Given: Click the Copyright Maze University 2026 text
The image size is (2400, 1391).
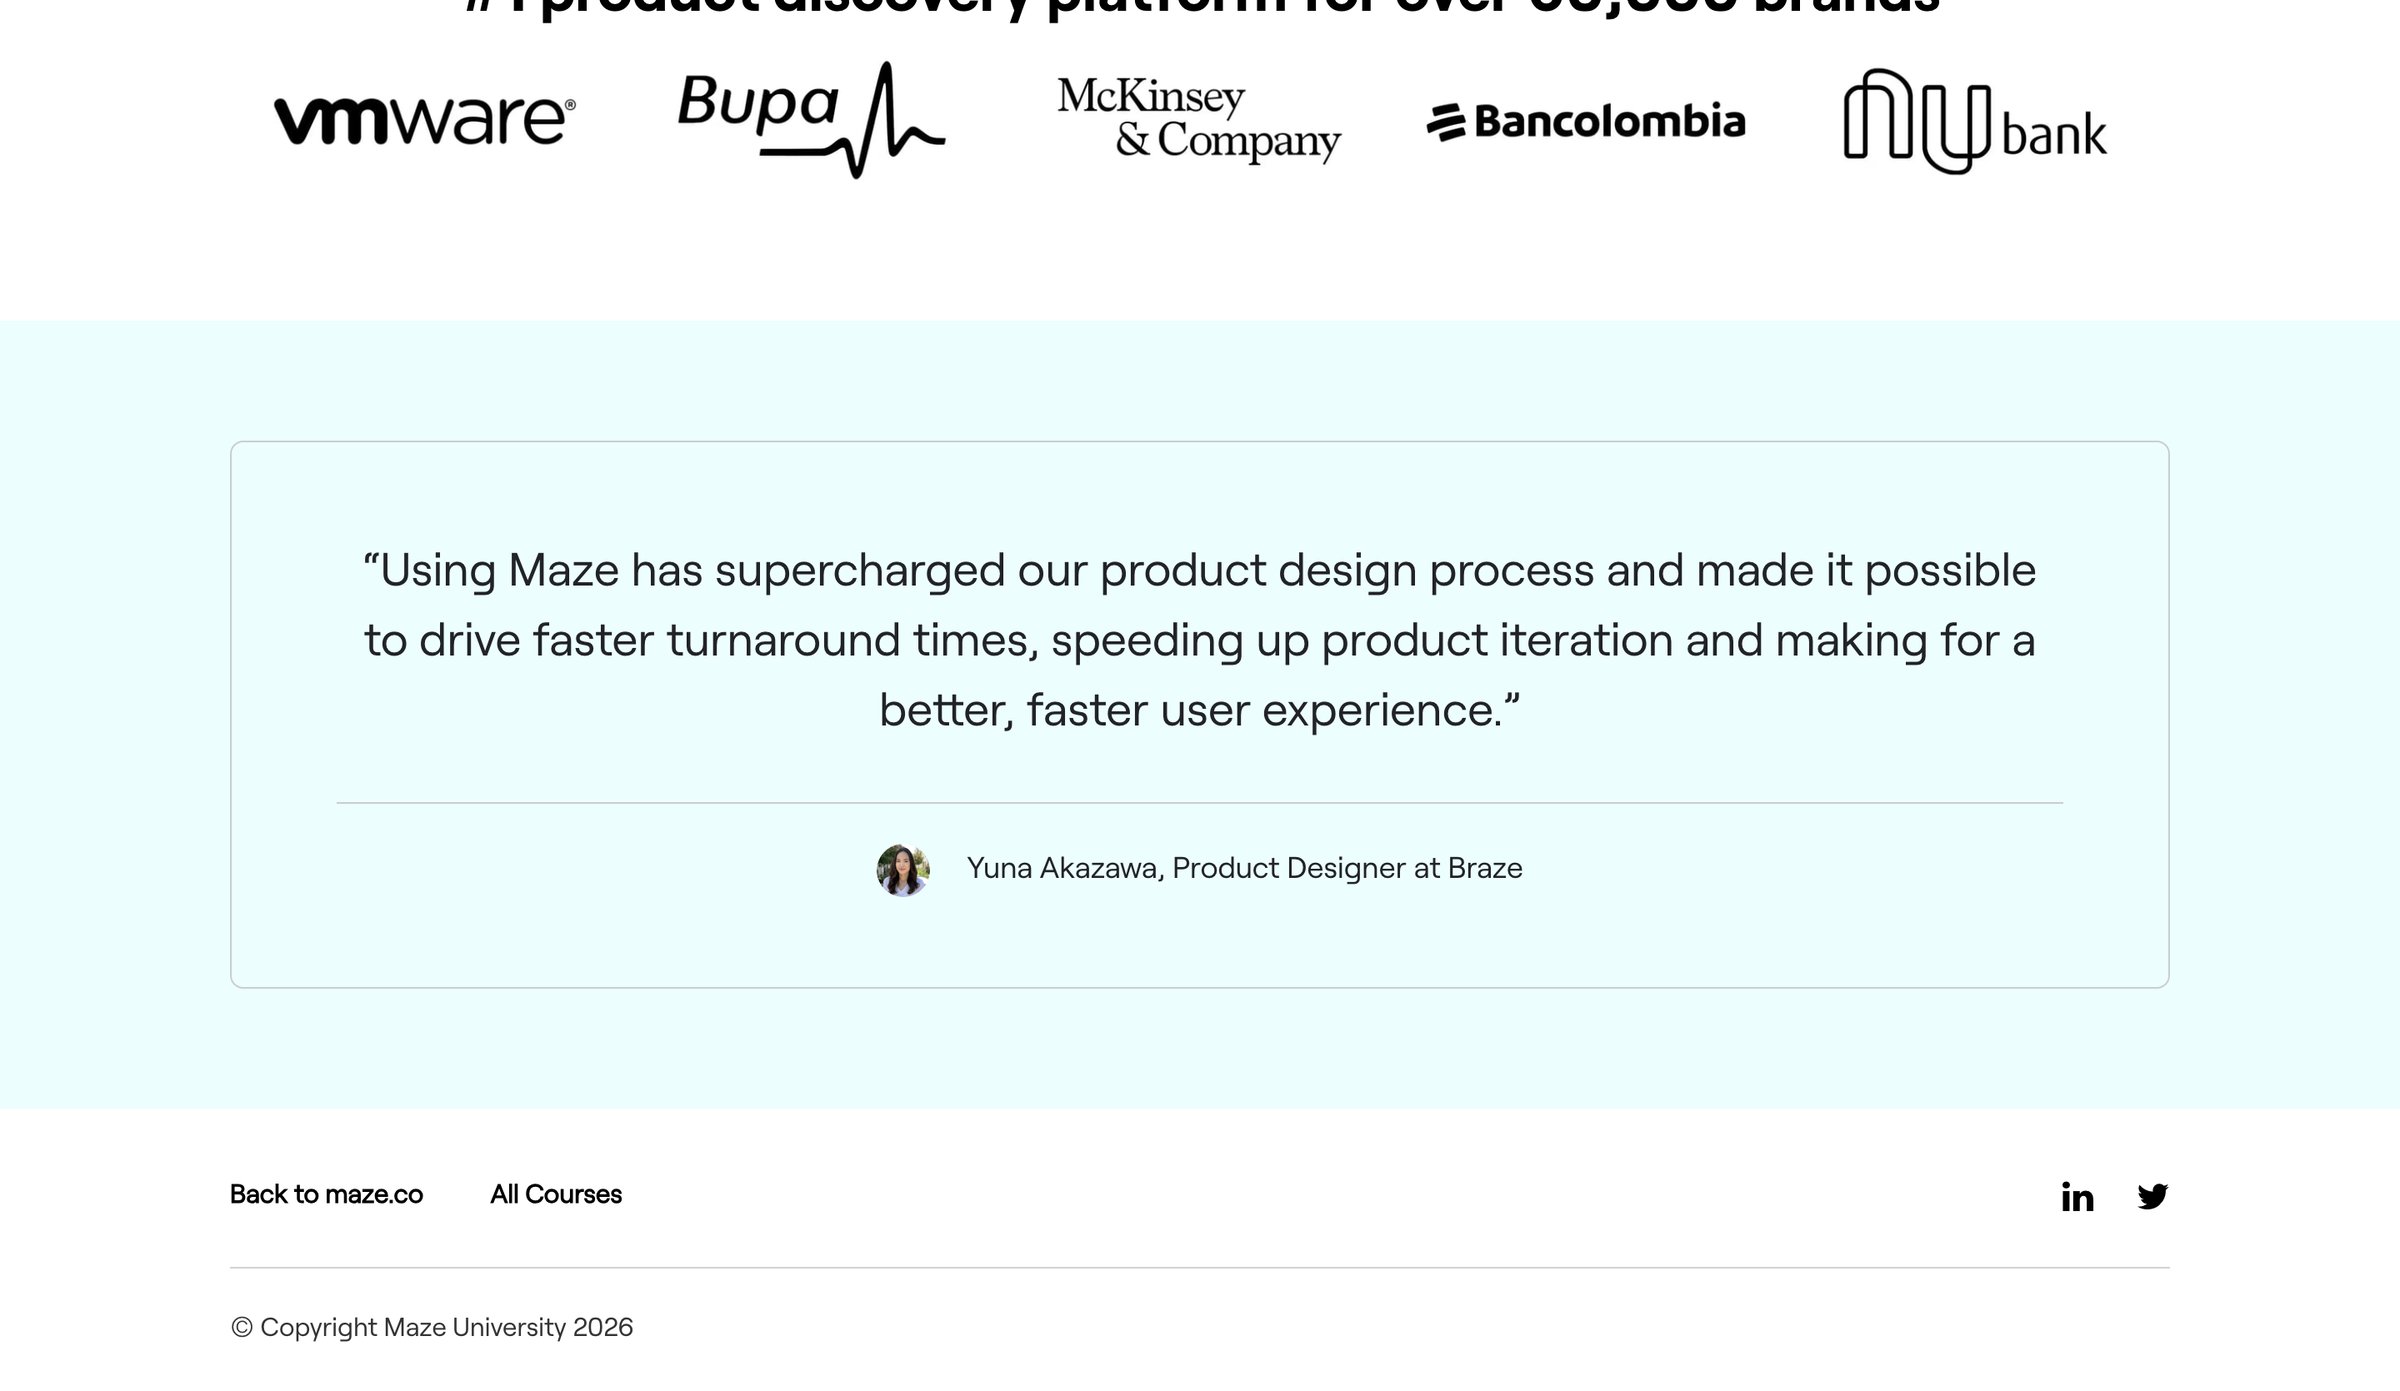Looking at the screenshot, I should point(432,1328).
